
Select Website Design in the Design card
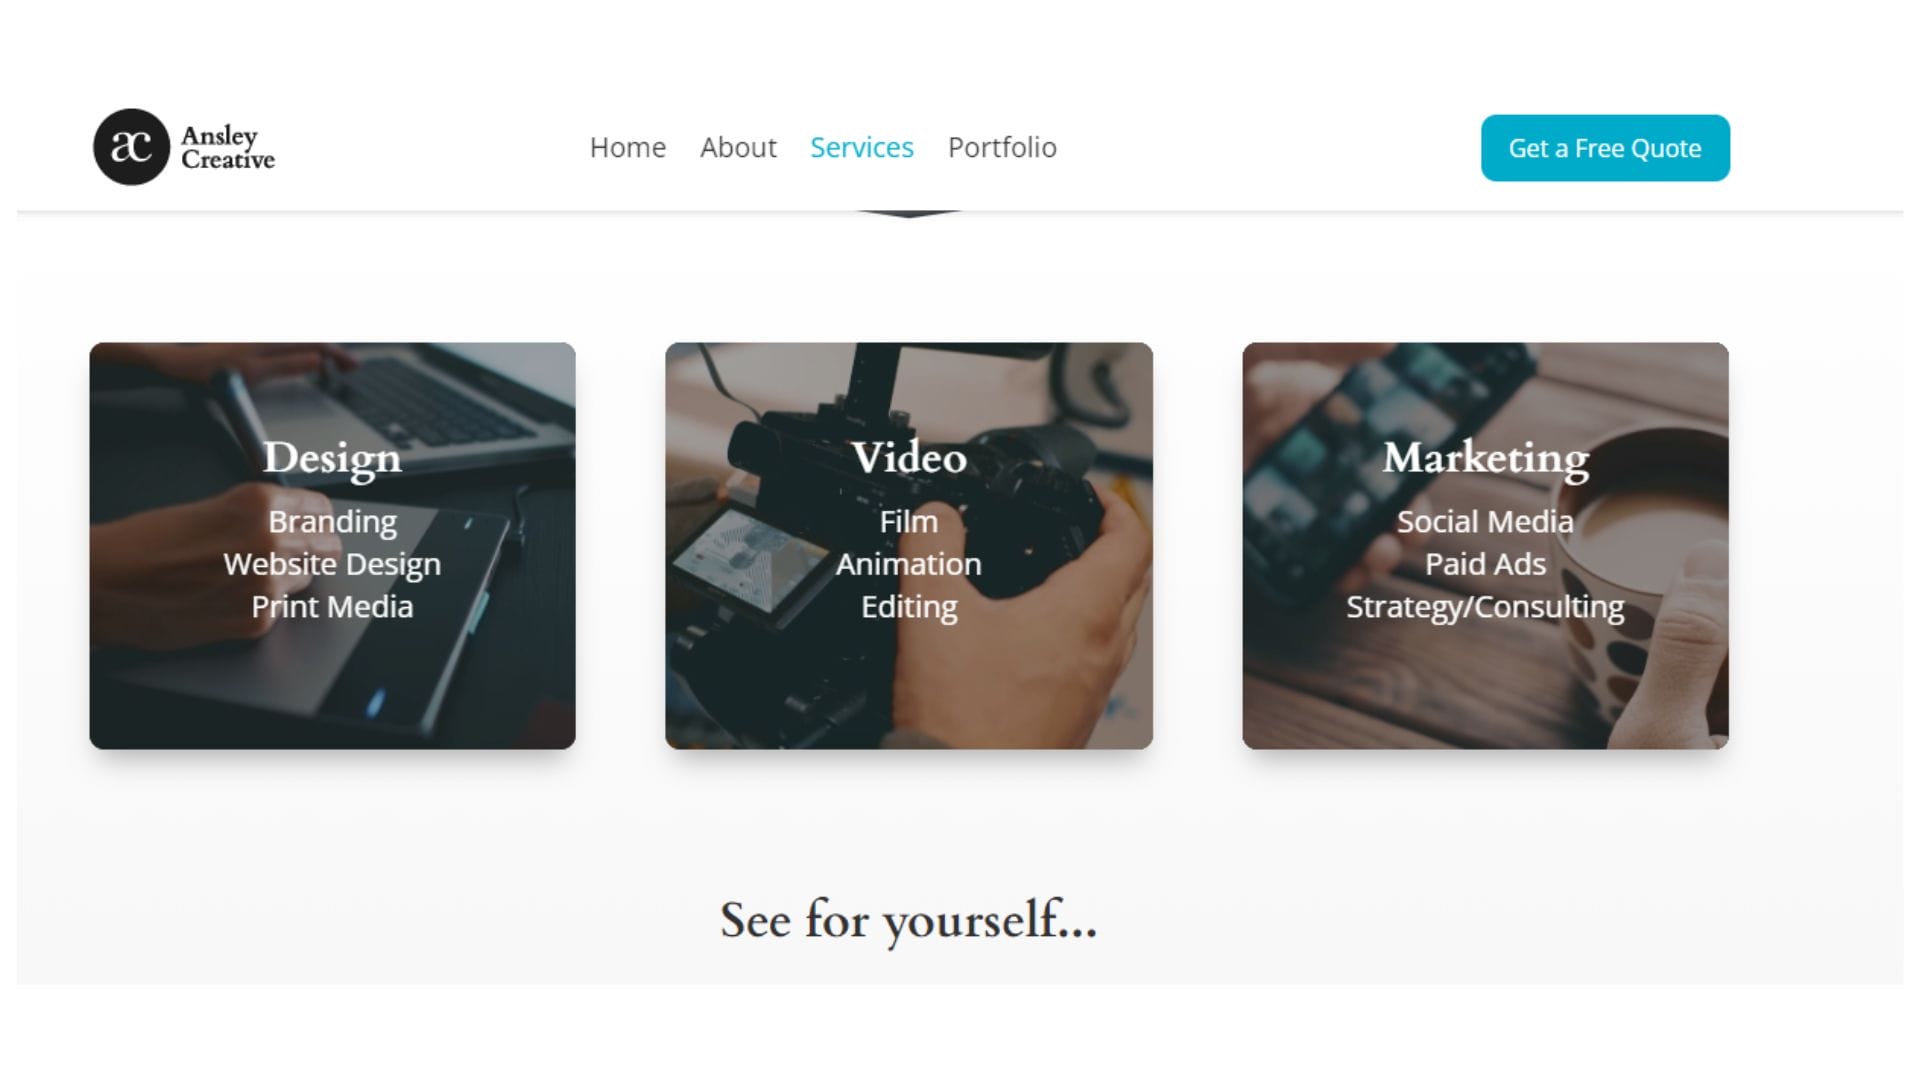pos(332,565)
